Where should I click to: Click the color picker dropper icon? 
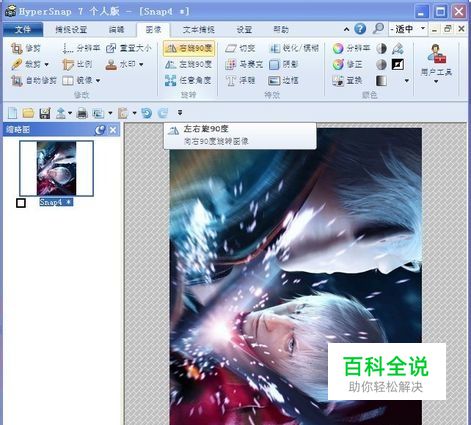click(x=398, y=49)
